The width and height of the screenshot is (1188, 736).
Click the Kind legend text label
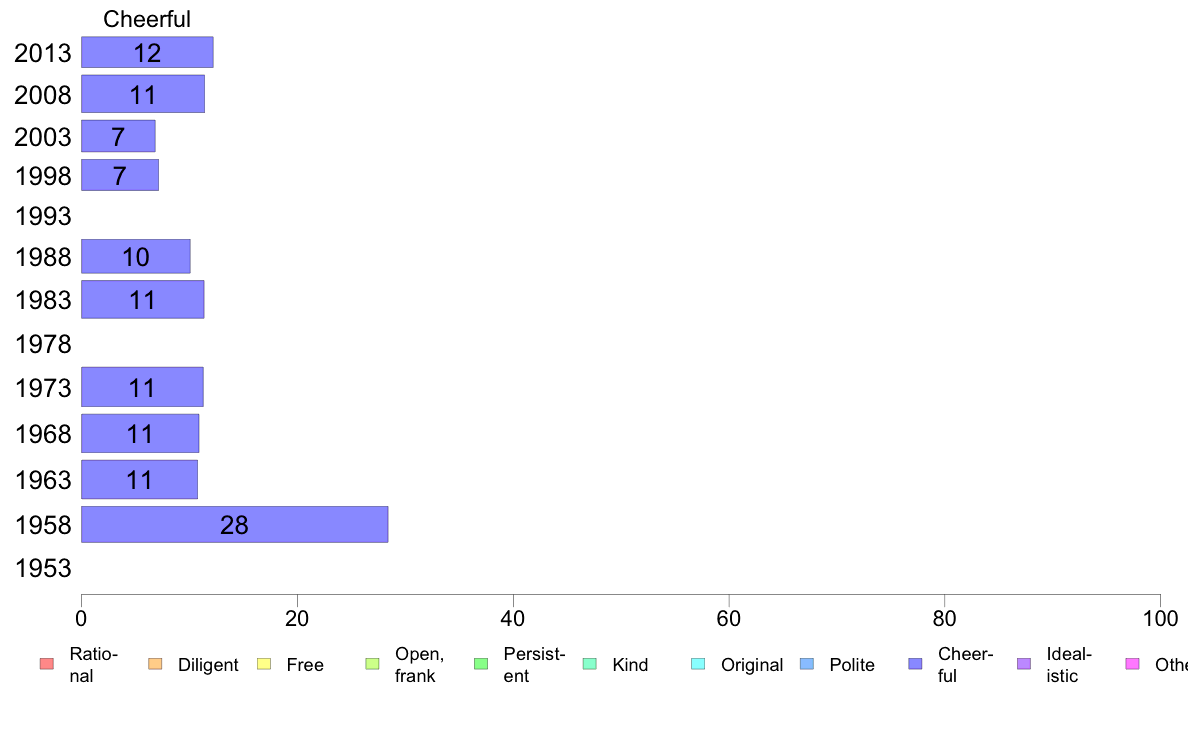630,665
